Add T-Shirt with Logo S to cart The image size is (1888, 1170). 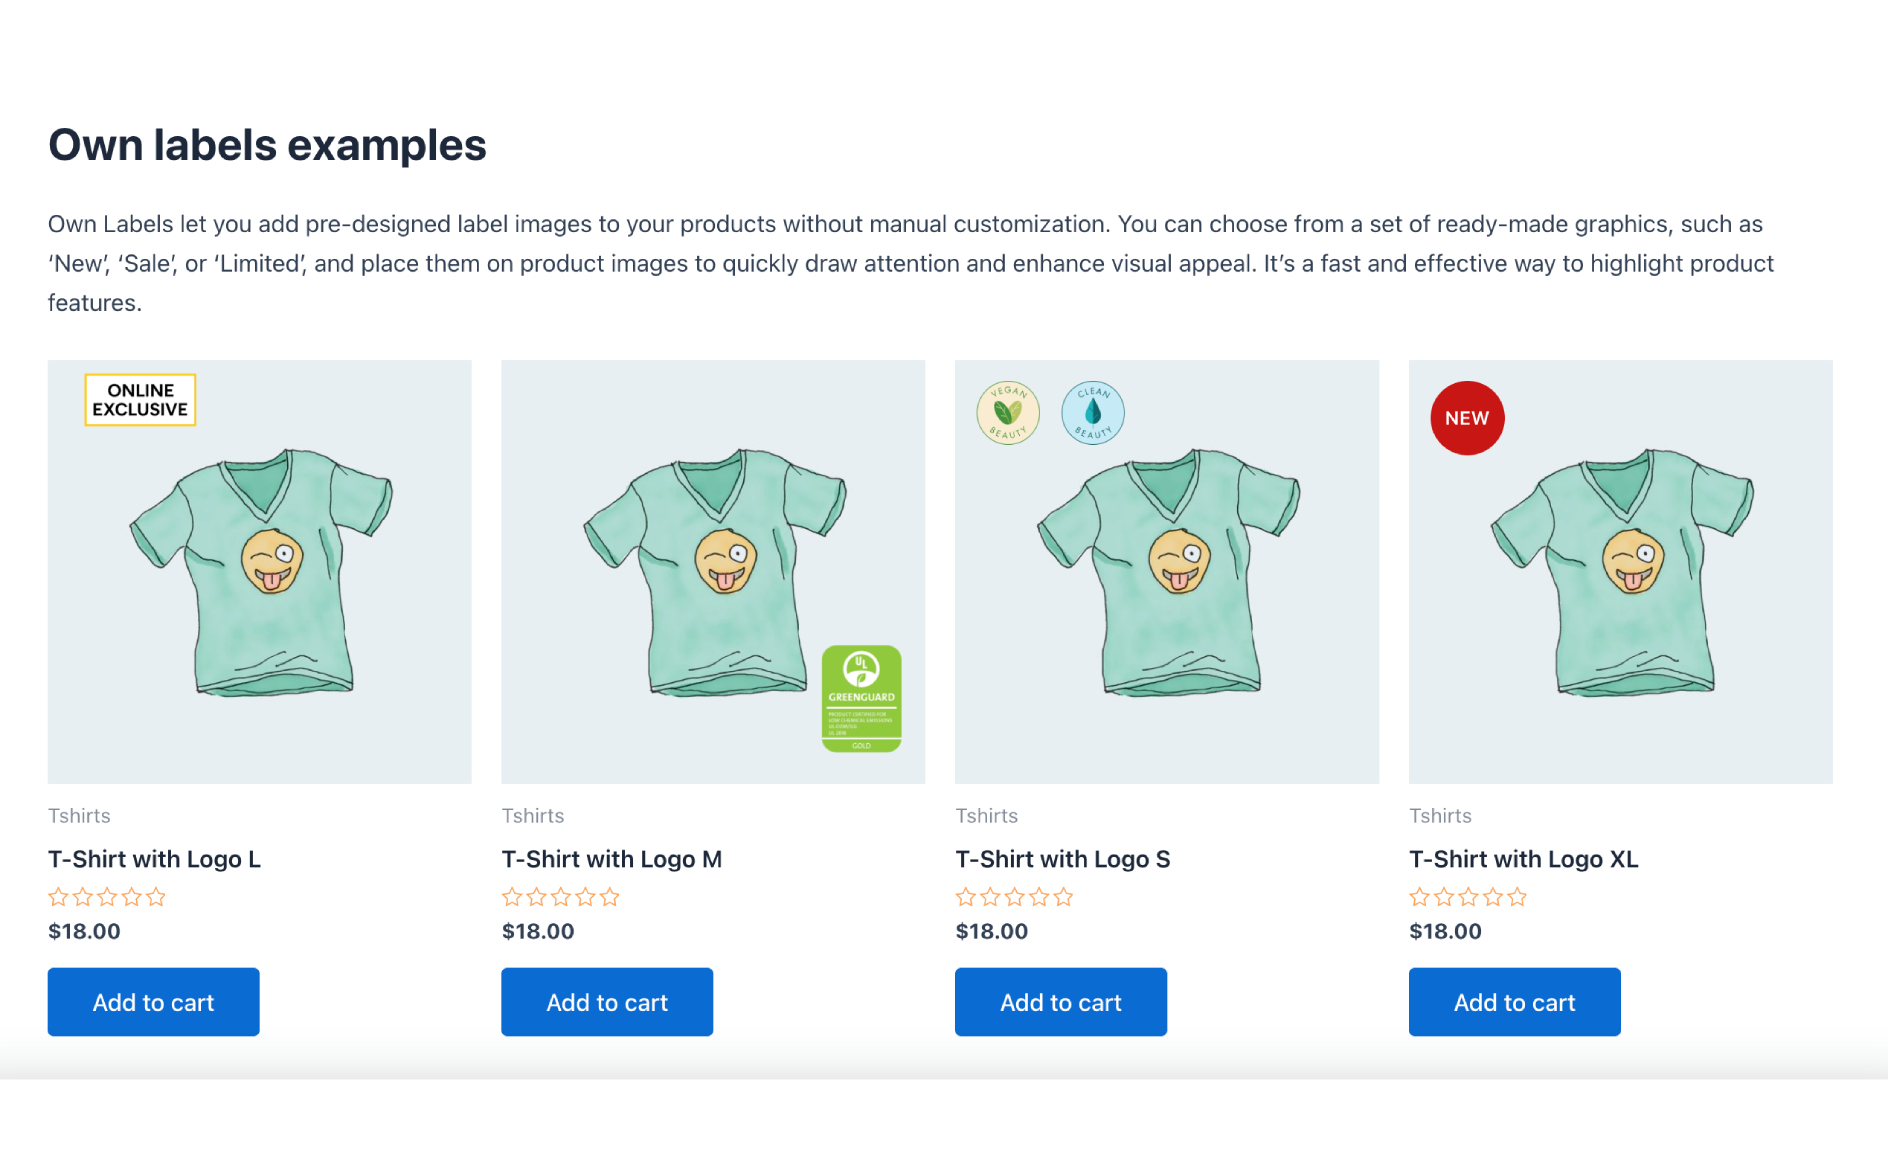pos(1061,1002)
